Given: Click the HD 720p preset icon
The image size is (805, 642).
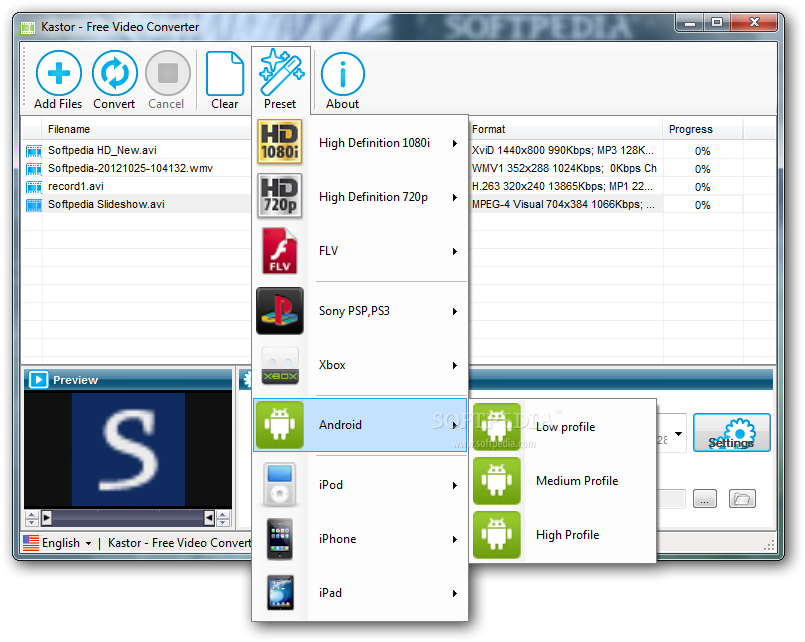Looking at the screenshot, I should [280, 196].
